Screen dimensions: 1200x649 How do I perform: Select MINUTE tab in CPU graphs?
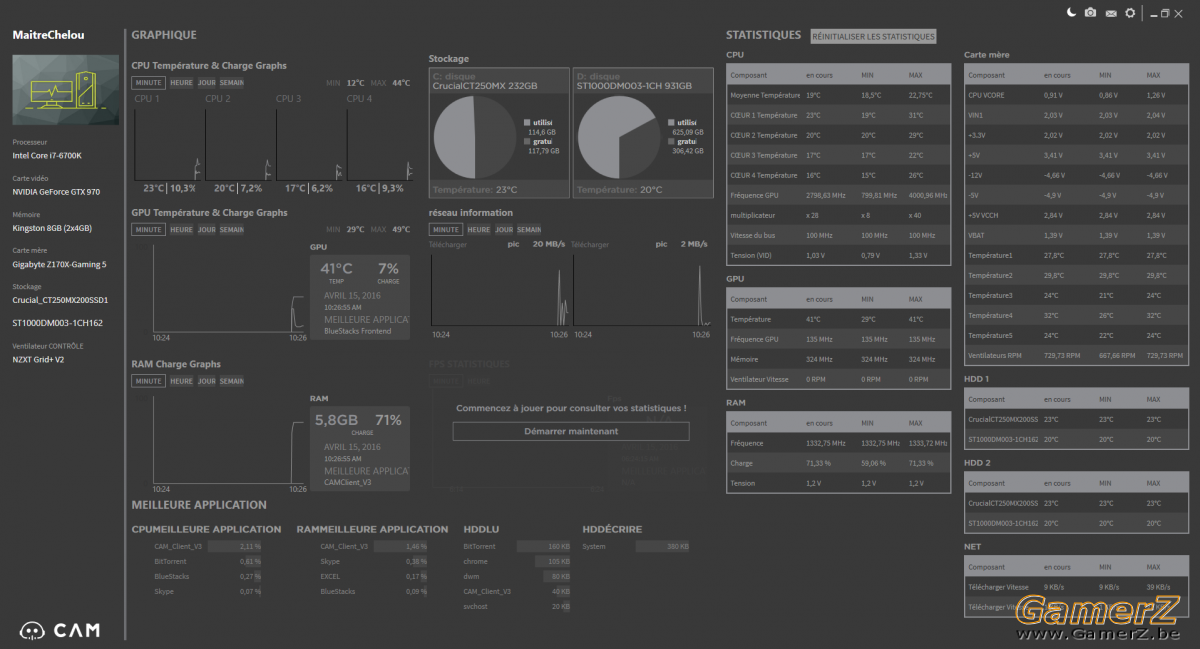(149, 83)
